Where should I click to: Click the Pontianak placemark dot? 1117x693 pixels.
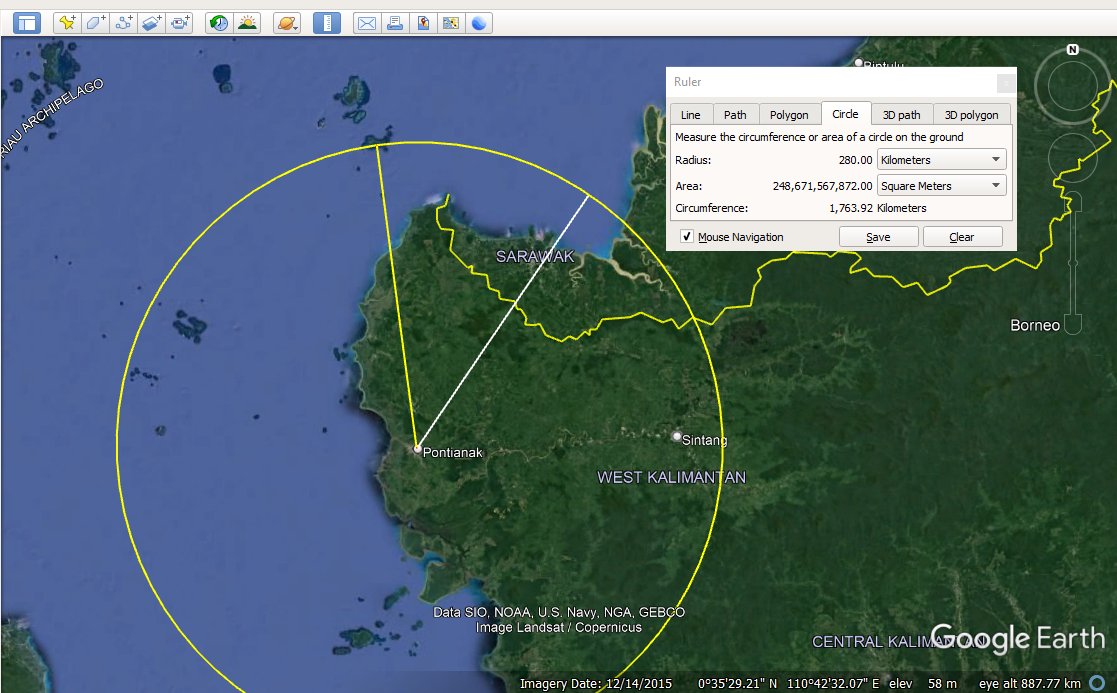pyautogui.click(x=417, y=449)
